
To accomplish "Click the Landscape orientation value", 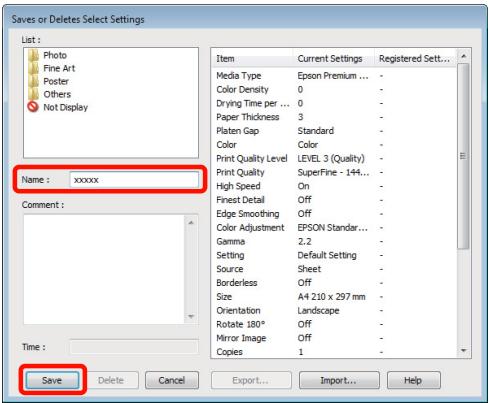I will 318,310.
